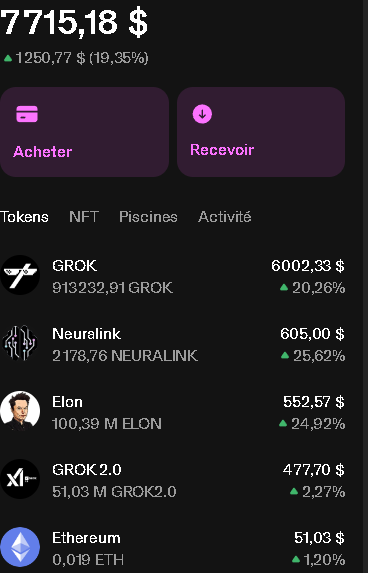Switch to the NFT tab
Screen dimensions: 368x573
pyautogui.click(x=84, y=217)
